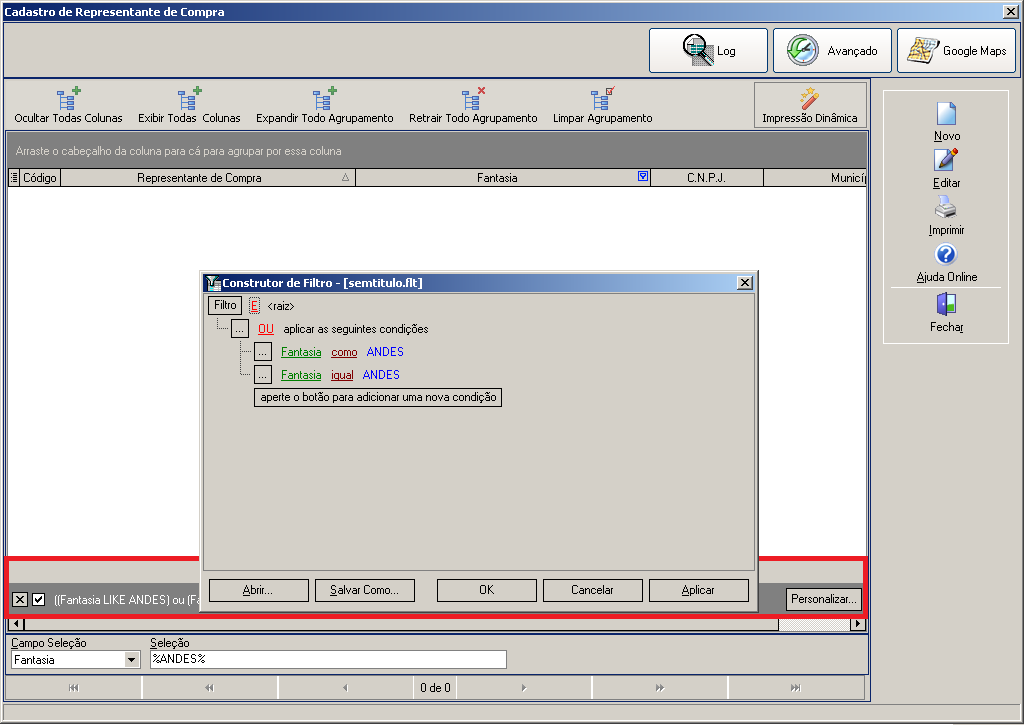
Task: Click Abrir... to load a filter
Action: [x=258, y=590]
